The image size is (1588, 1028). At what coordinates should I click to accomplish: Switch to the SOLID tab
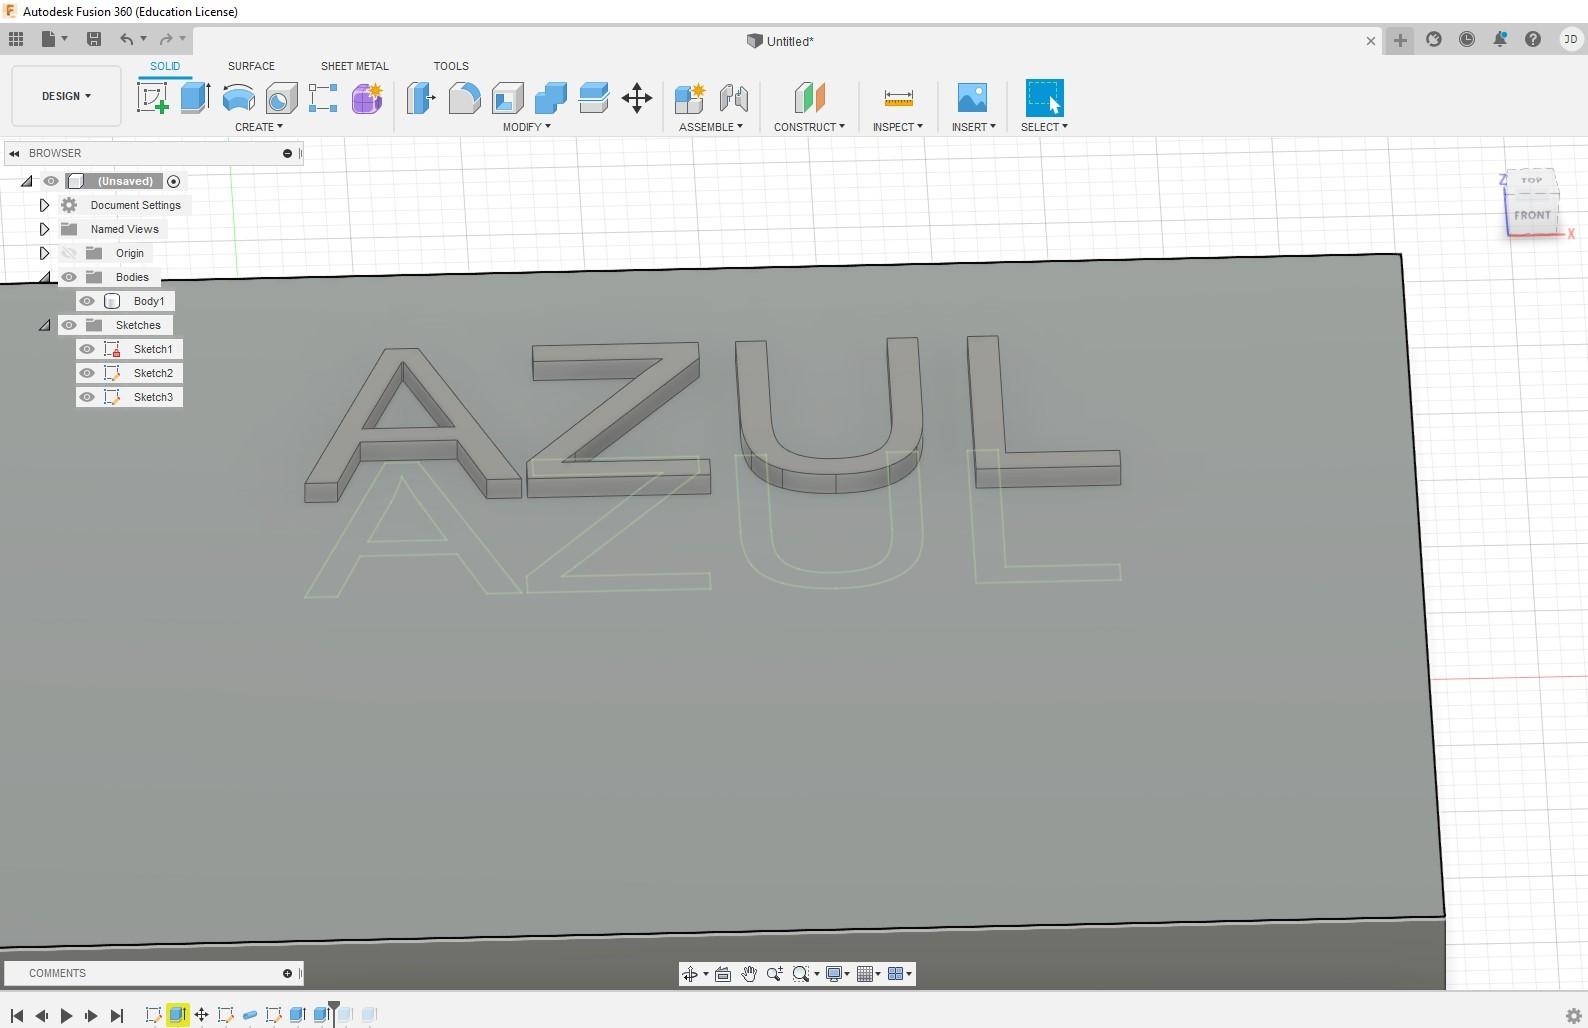click(x=165, y=66)
